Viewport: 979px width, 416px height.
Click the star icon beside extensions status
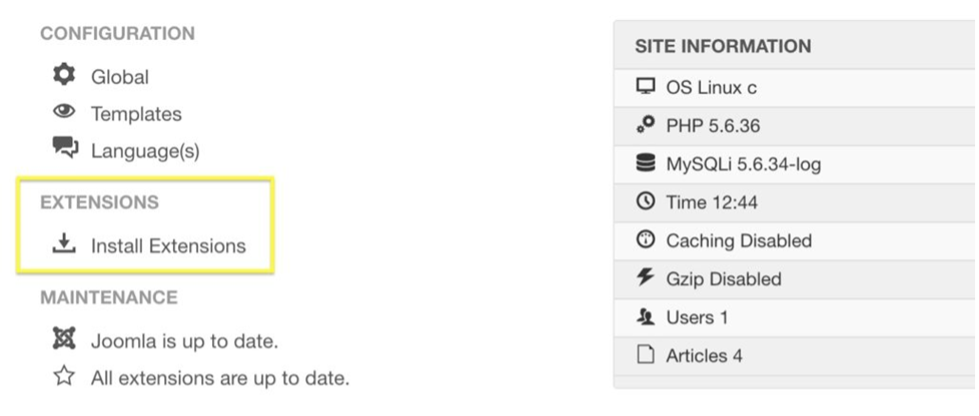pyautogui.click(x=64, y=377)
